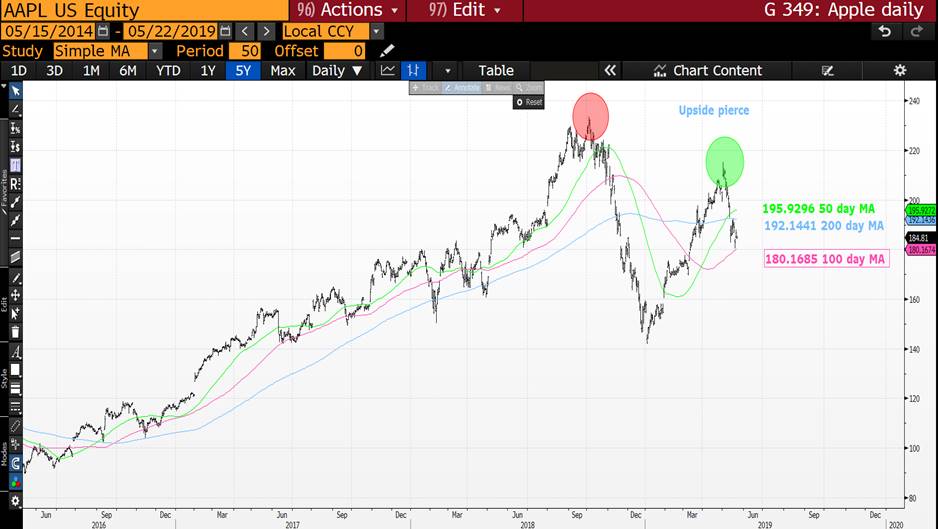938x529 pixels.
Task: Open the dashed line style tool
Action: 16,407
